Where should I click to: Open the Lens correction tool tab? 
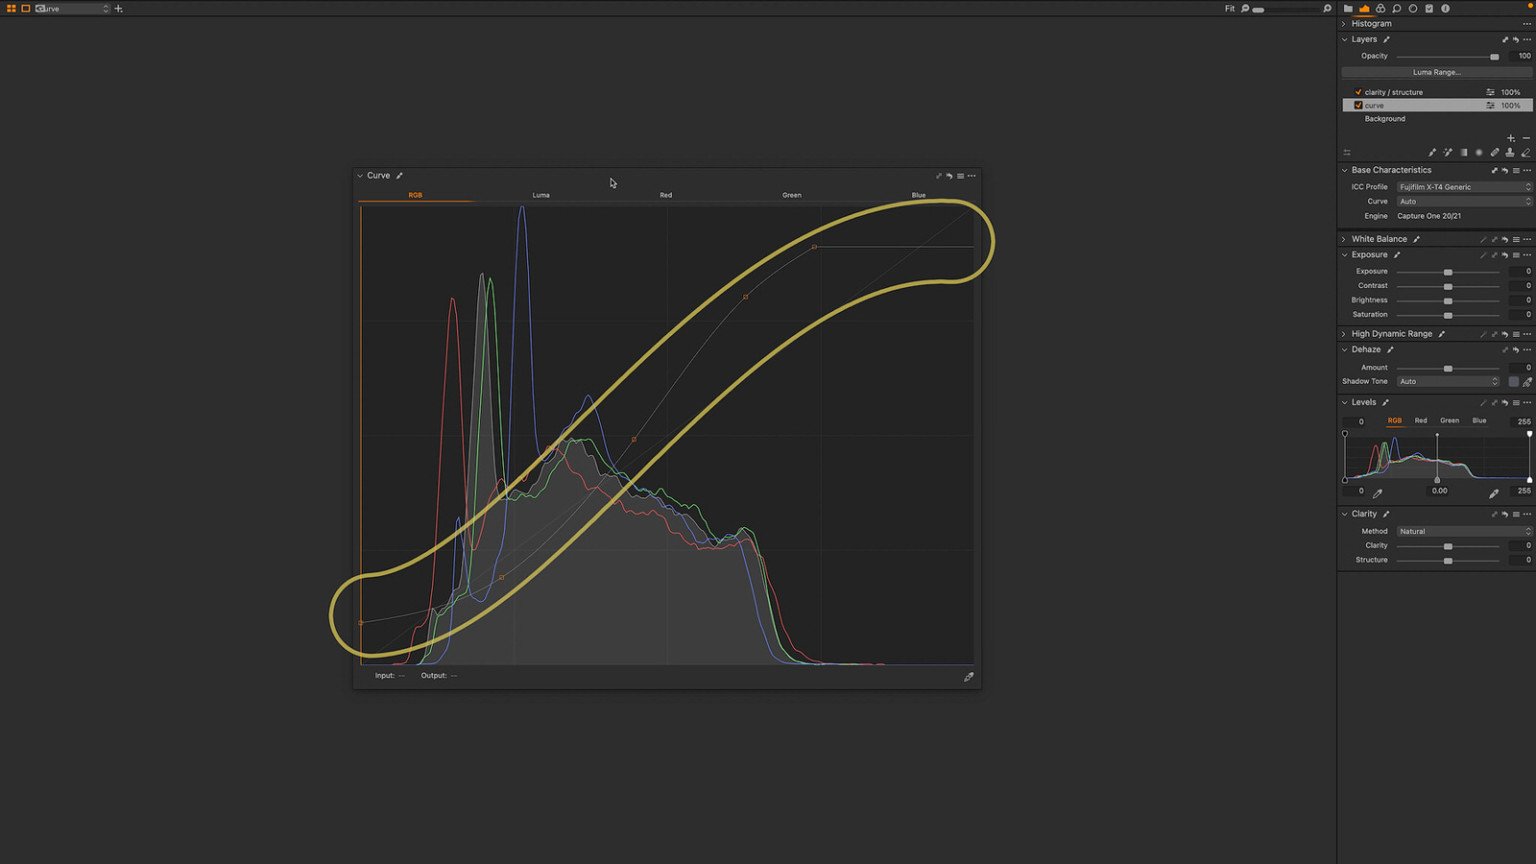click(1412, 8)
